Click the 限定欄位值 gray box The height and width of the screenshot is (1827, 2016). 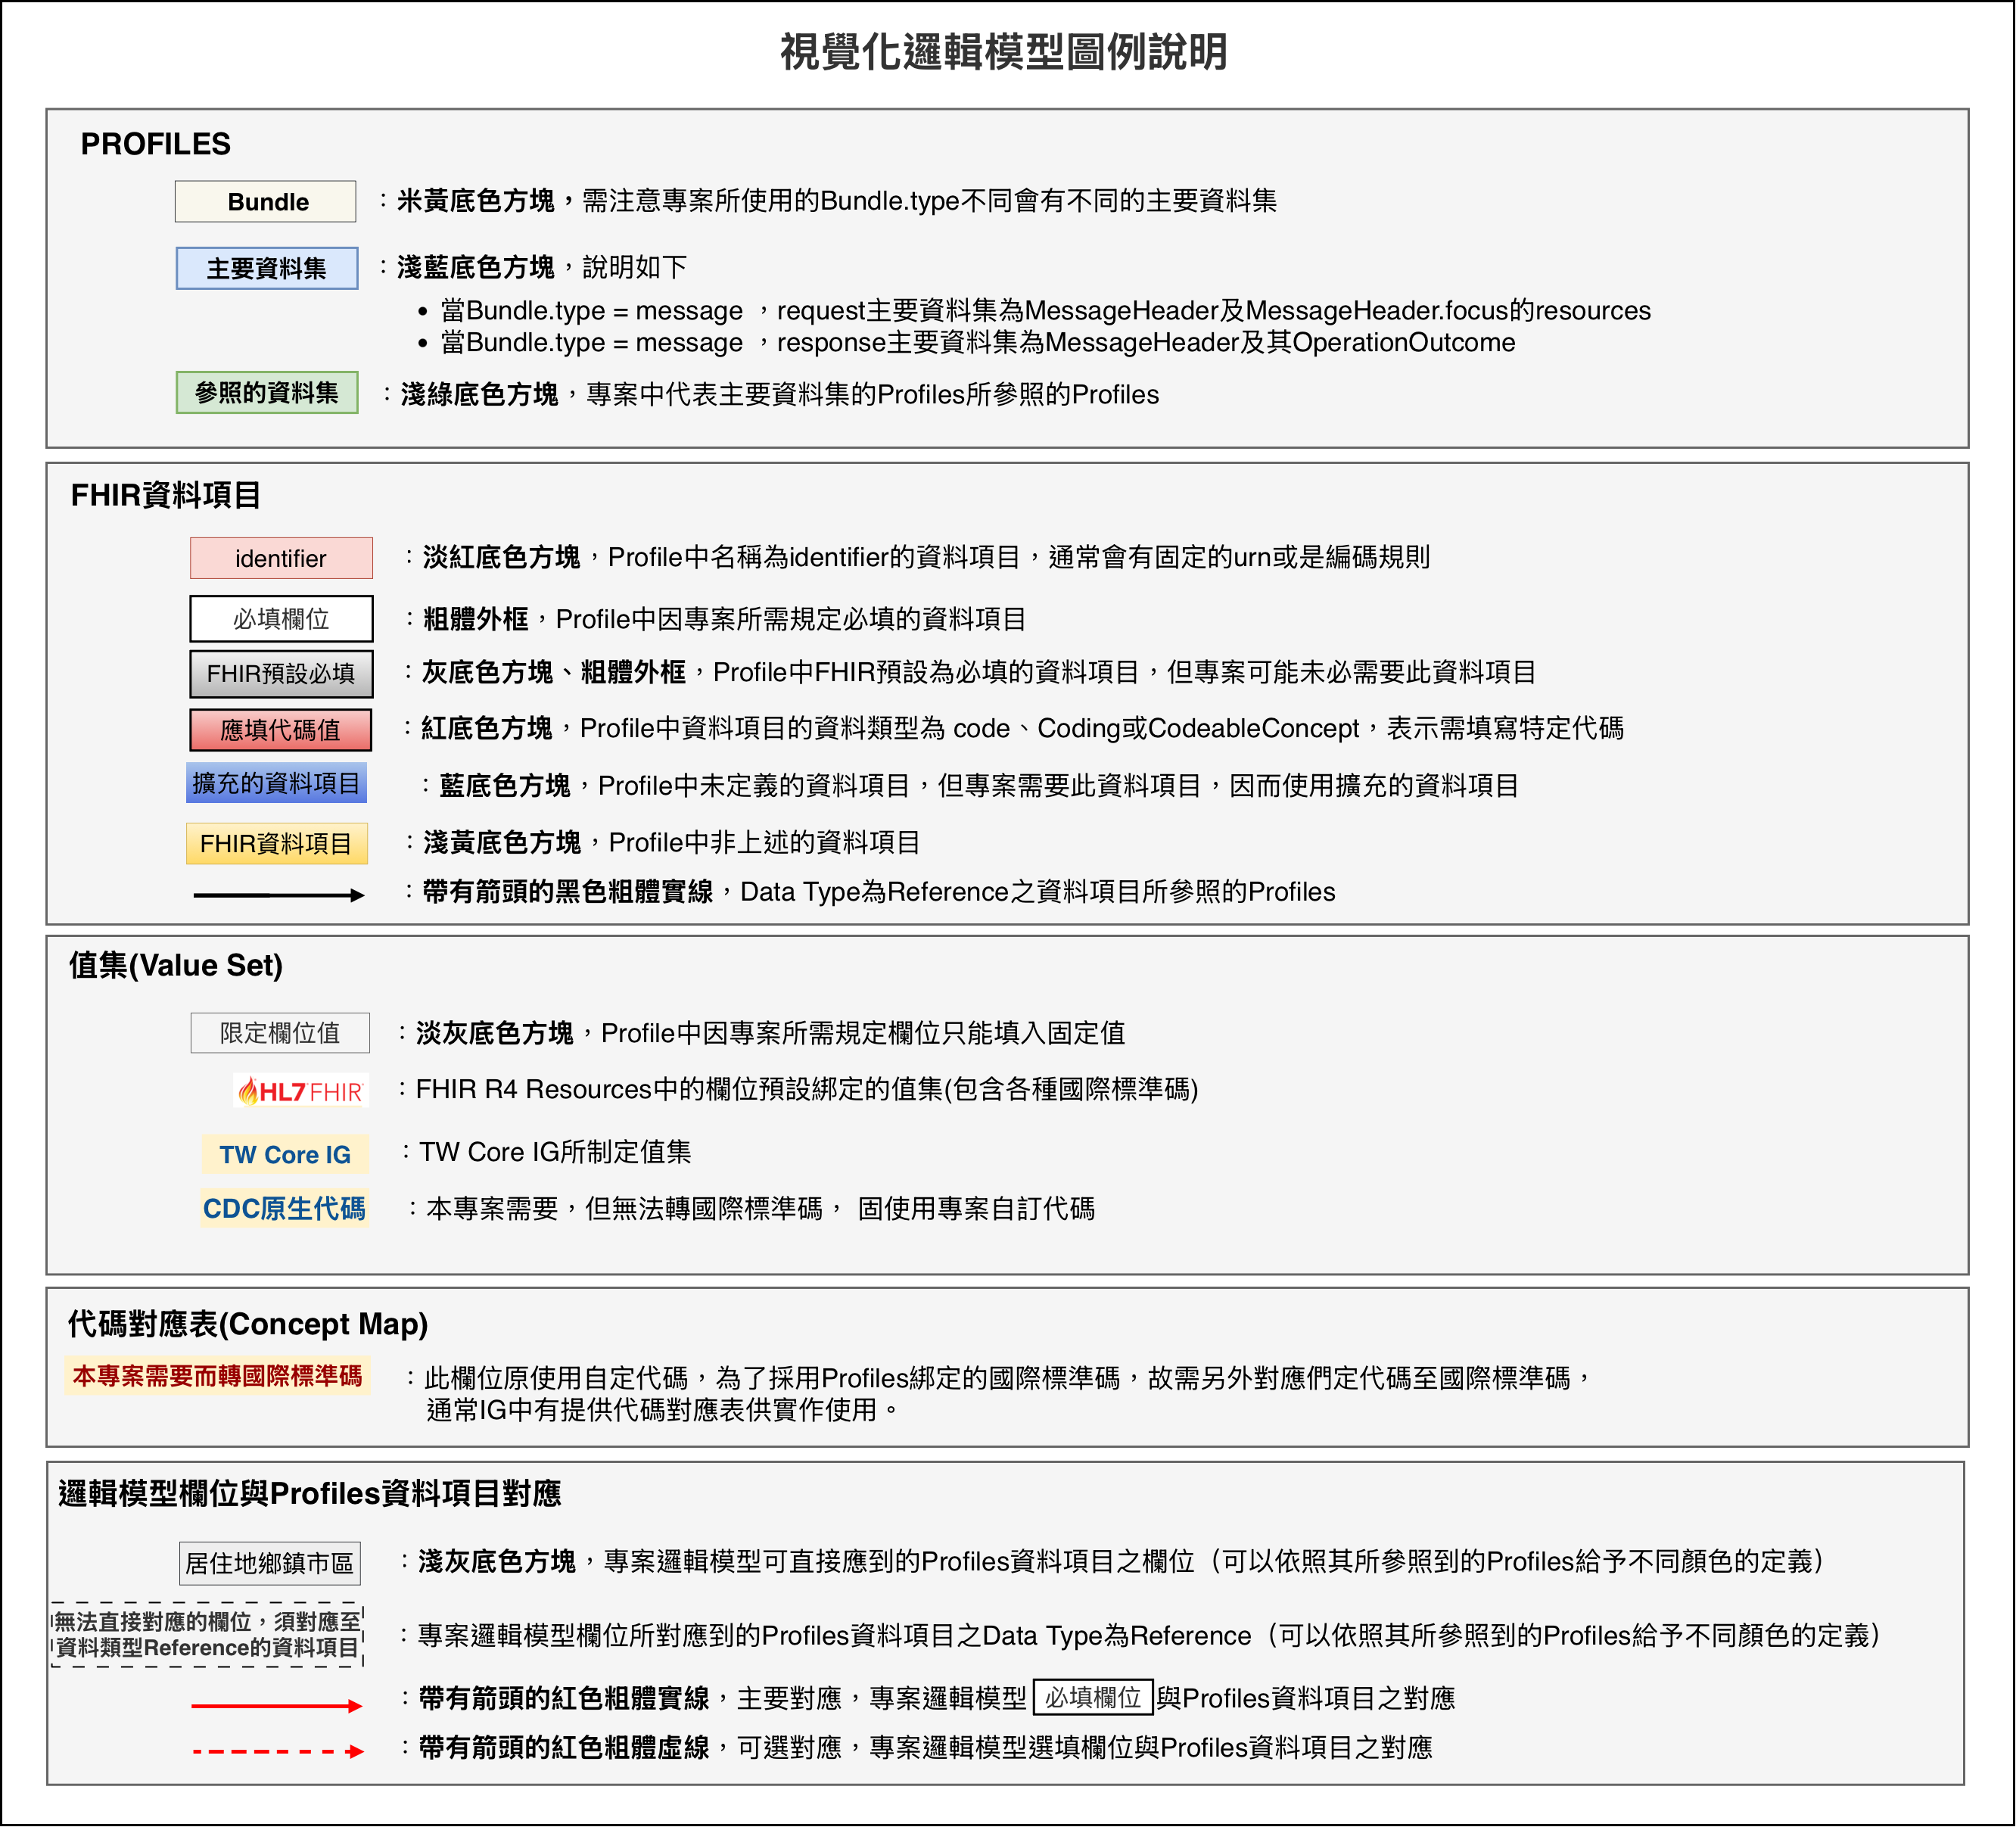[280, 1033]
